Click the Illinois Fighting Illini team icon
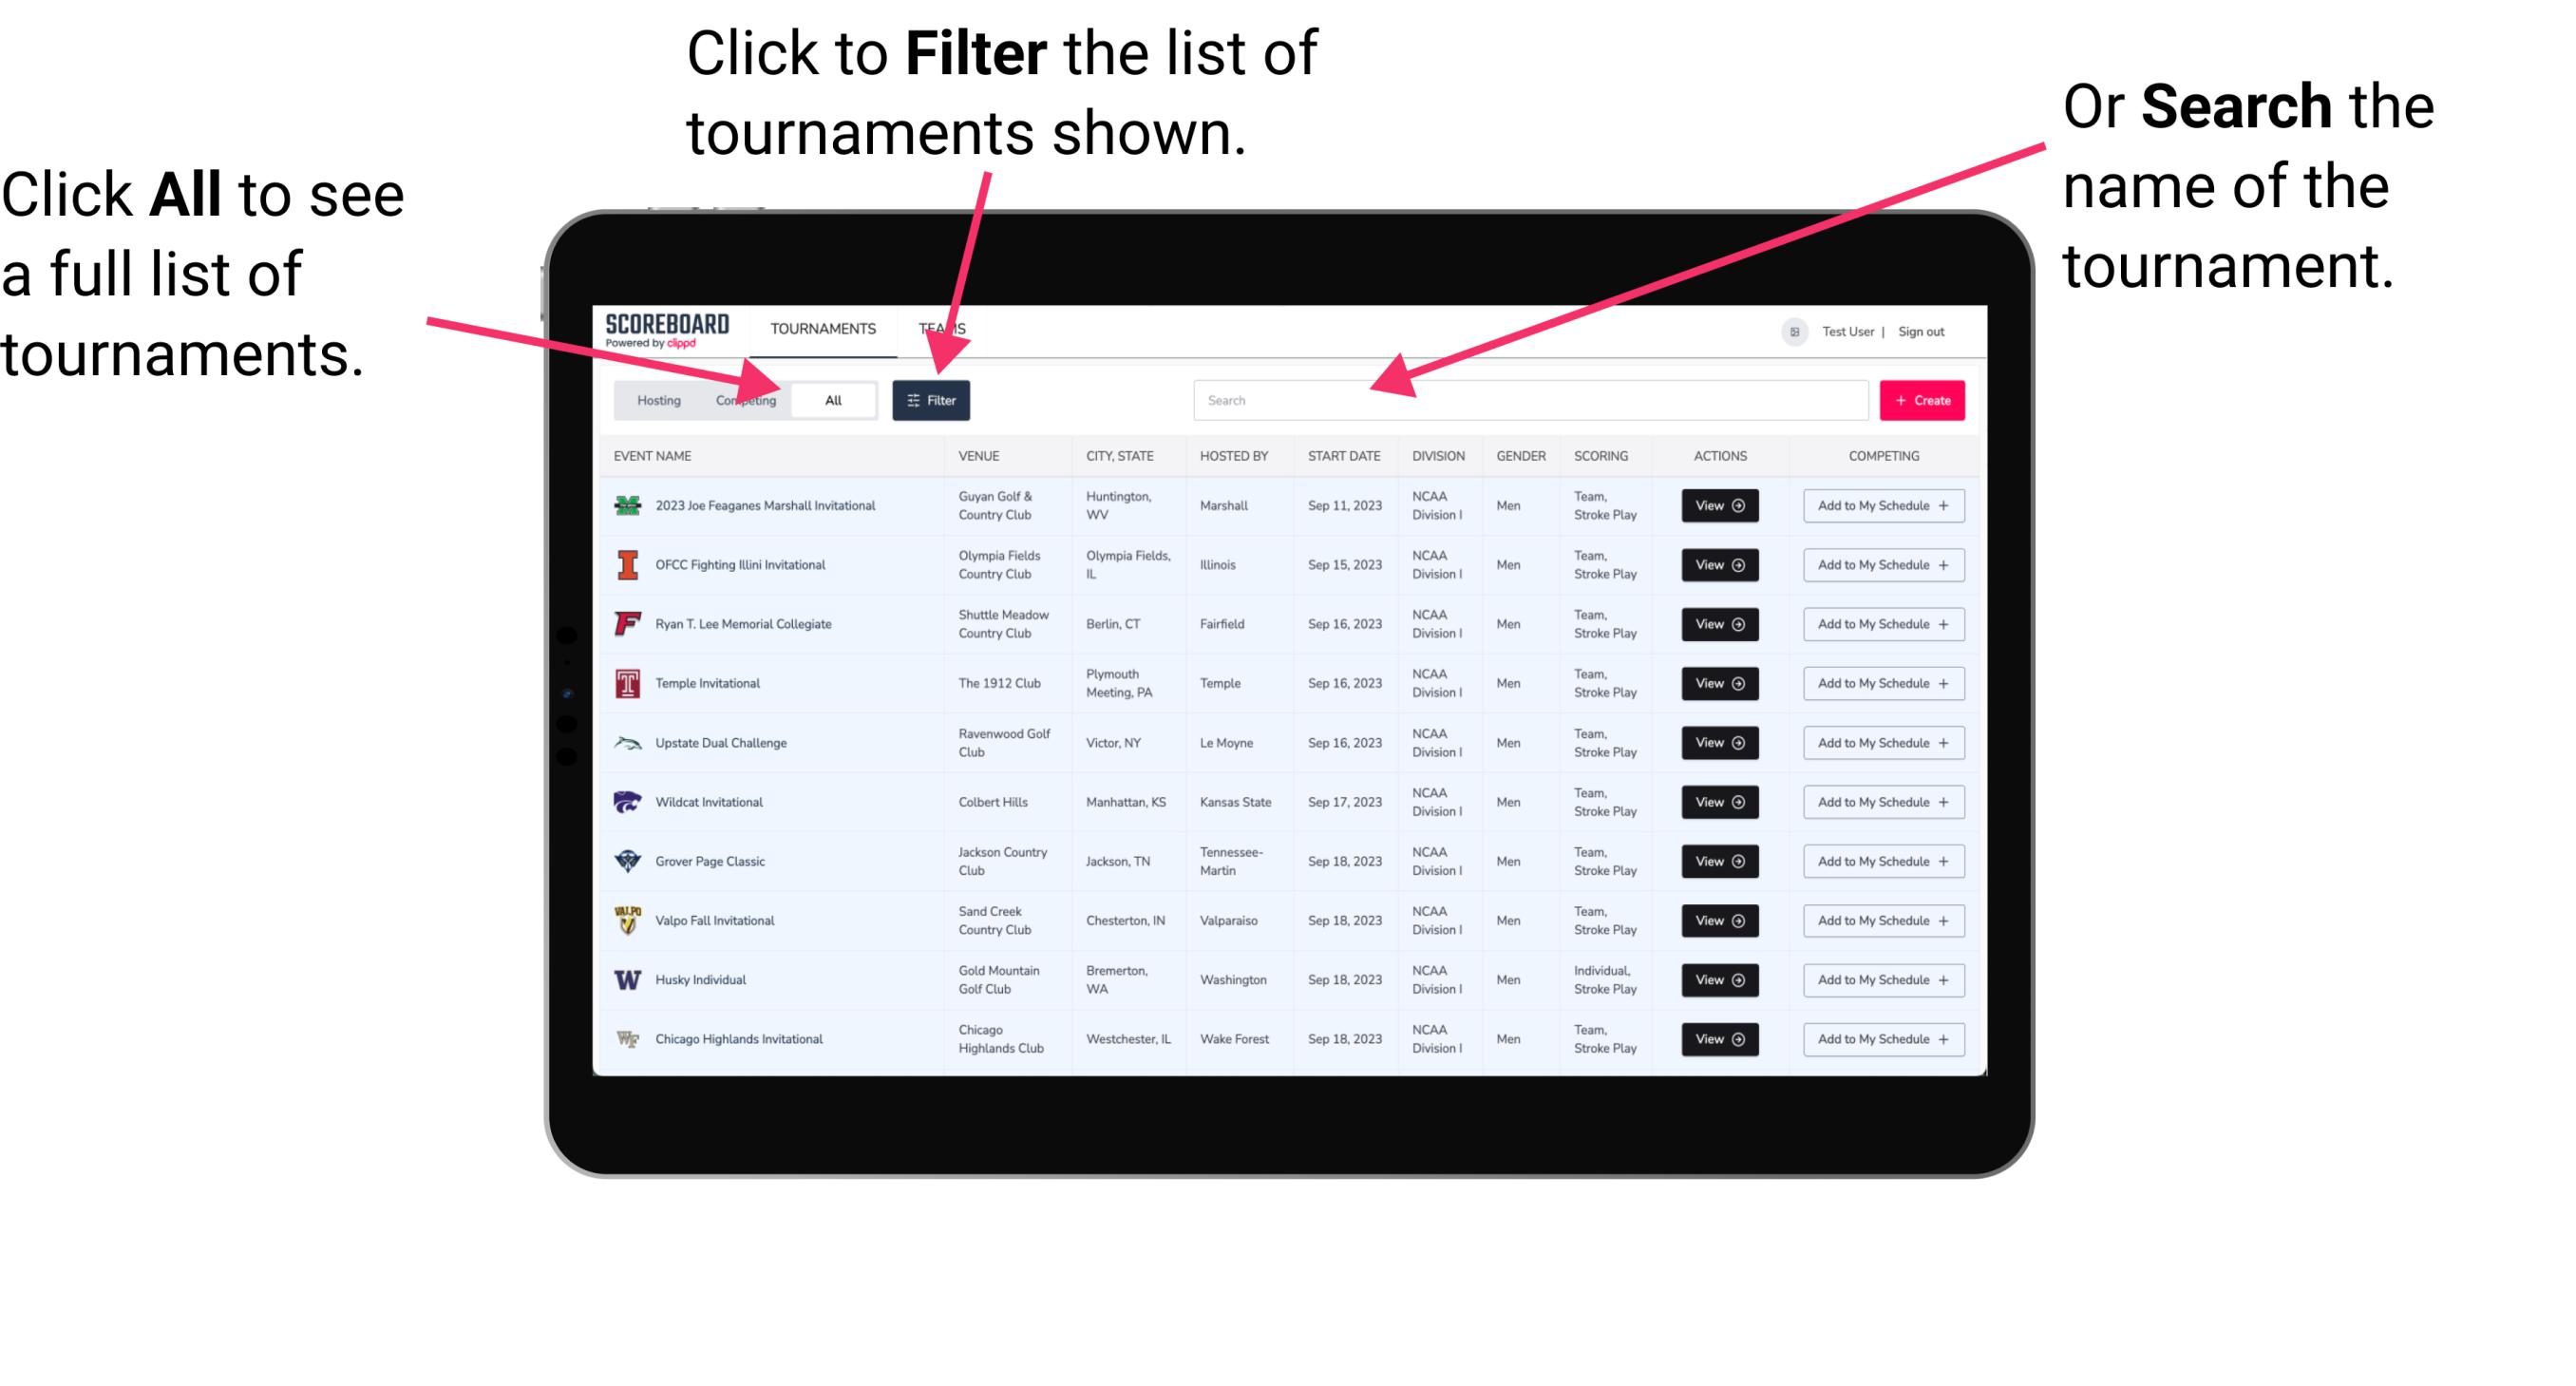The height and width of the screenshot is (1386, 2576). (626, 567)
